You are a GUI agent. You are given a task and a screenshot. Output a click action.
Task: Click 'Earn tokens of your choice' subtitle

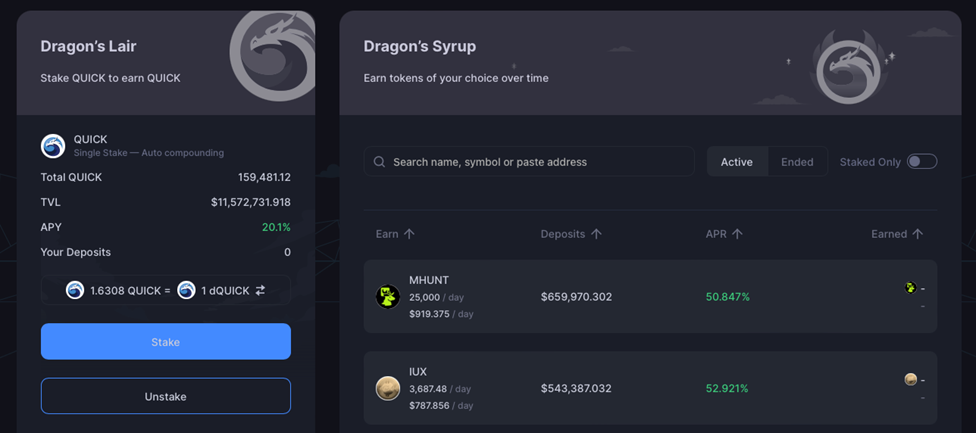tap(456, 78)
